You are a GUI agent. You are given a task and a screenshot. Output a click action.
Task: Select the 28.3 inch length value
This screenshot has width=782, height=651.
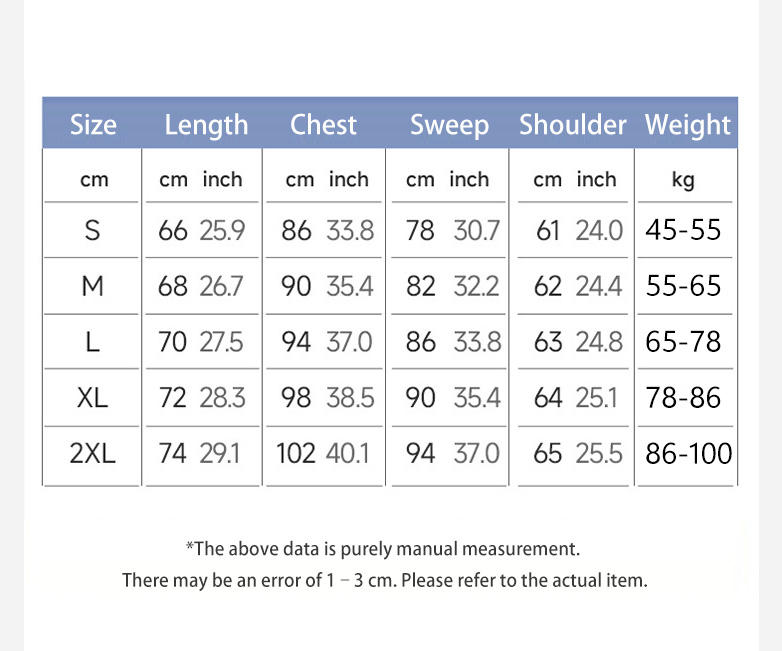tap(222, 398)
